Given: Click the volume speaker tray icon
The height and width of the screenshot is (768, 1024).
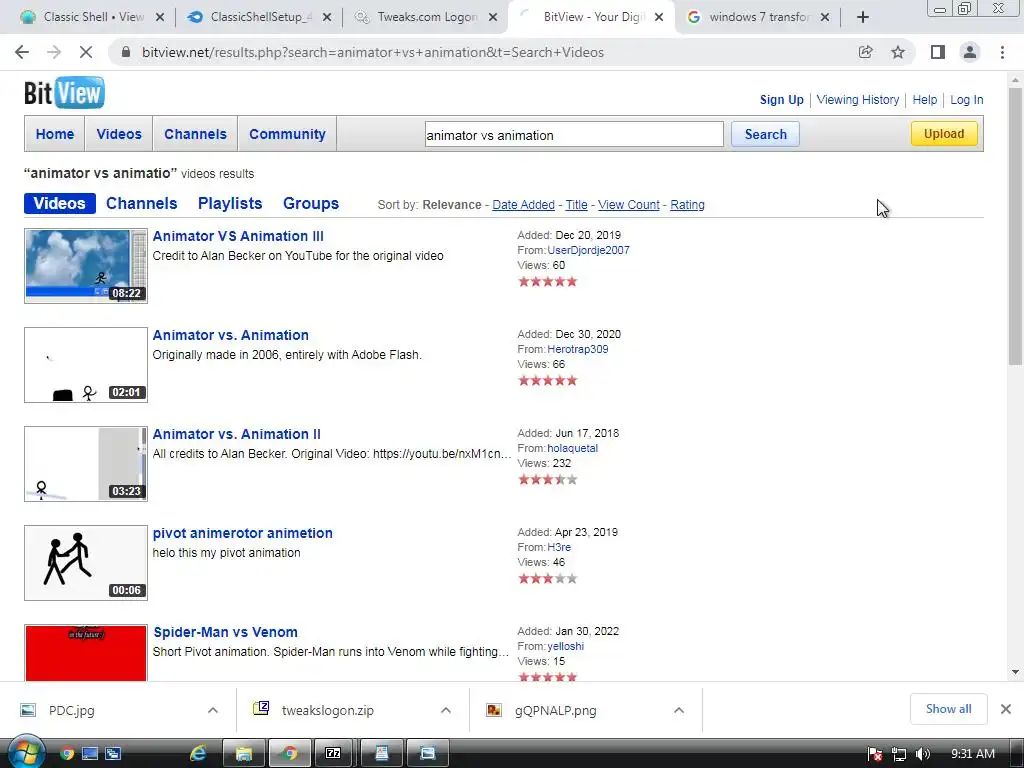Looking at the screenshot, I should (923, 754).
